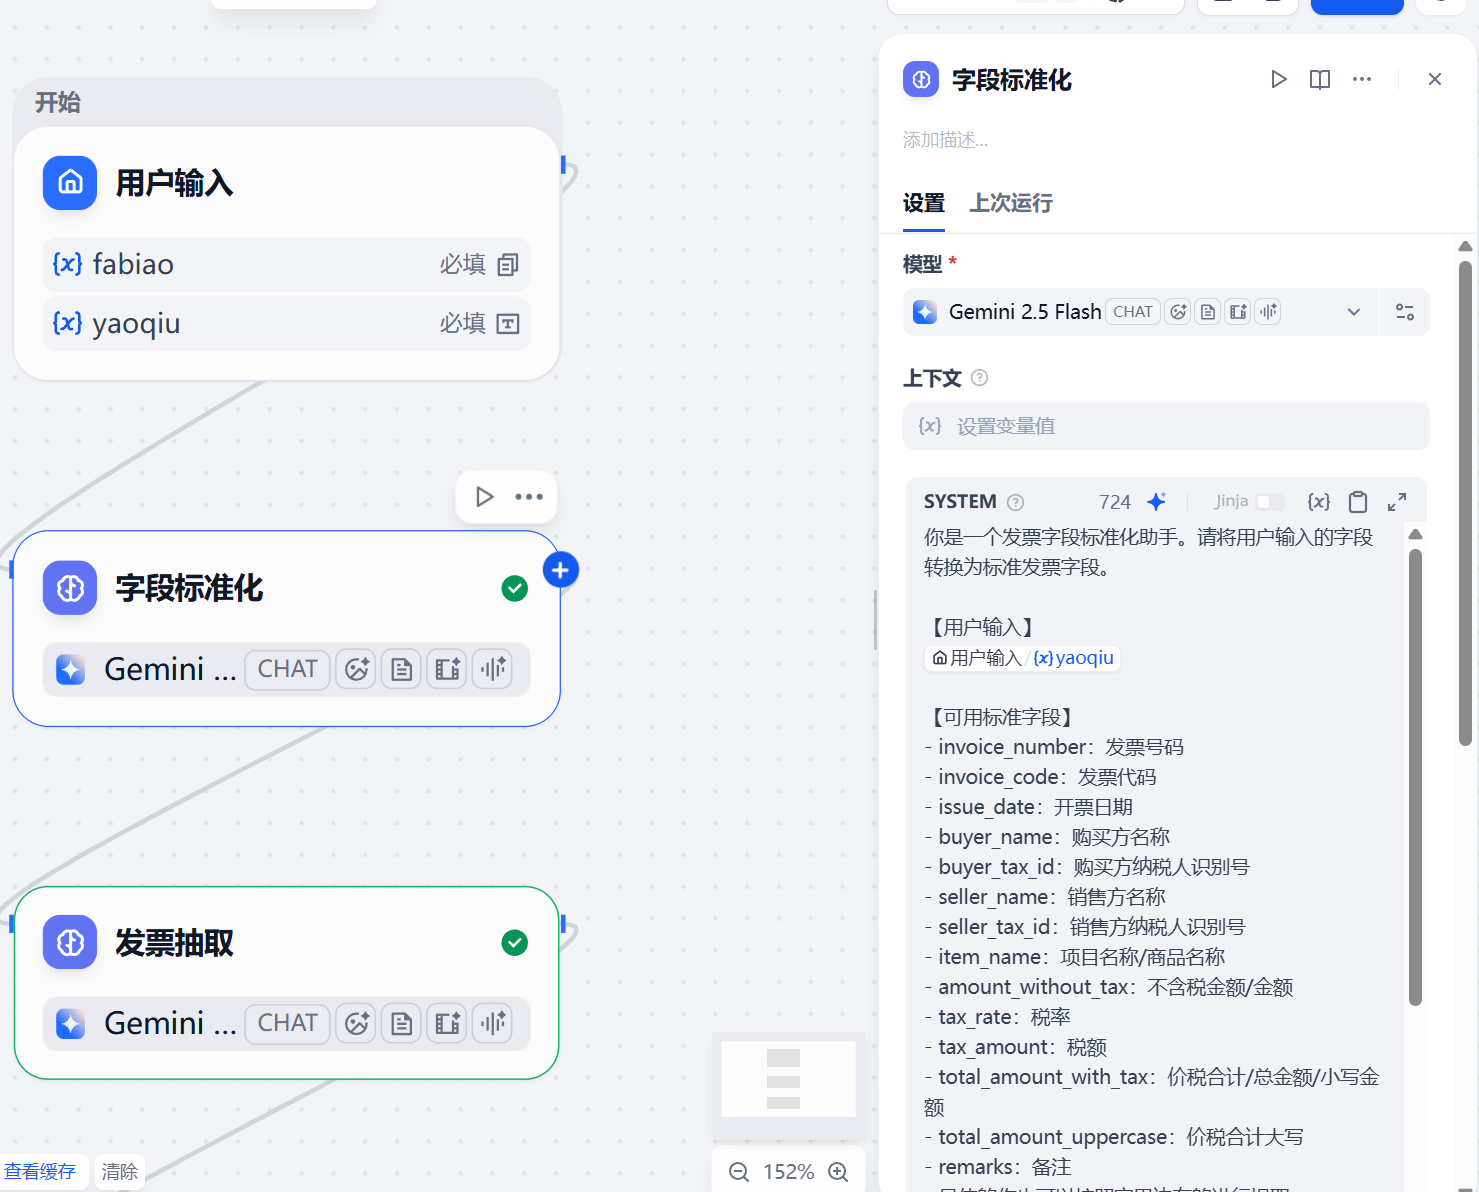Click the text type icon beside yaoqiu
Screen dimensions: 1479x1192
[x=508, y=324]
